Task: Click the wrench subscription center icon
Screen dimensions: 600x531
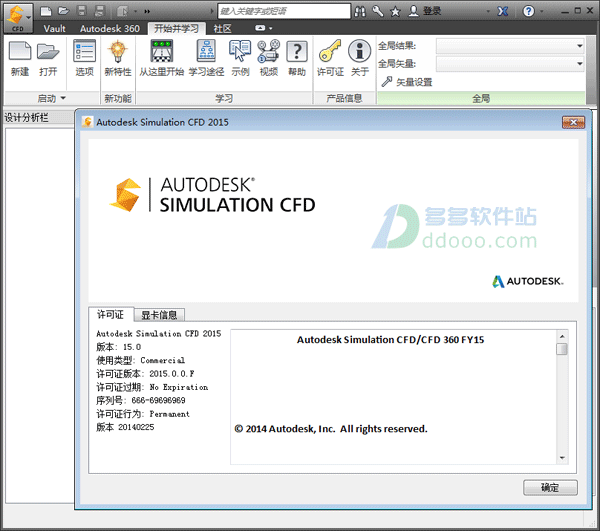Action: coord(378,11)
